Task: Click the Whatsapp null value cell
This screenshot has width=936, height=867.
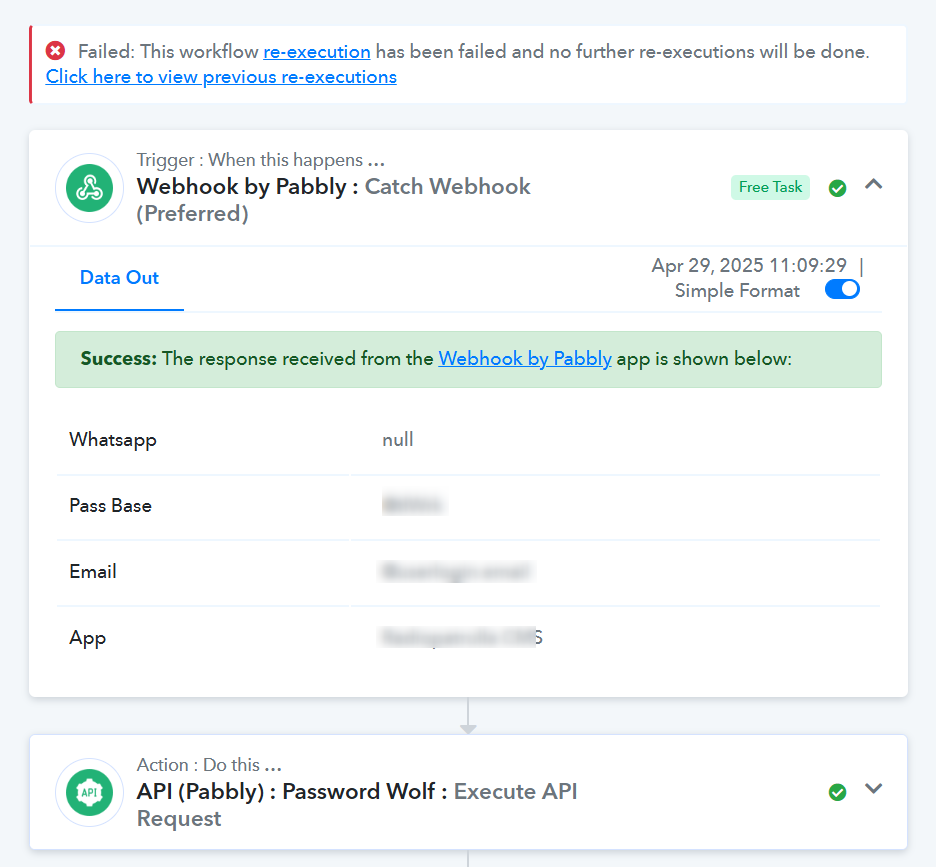Action: click(615, 440)
